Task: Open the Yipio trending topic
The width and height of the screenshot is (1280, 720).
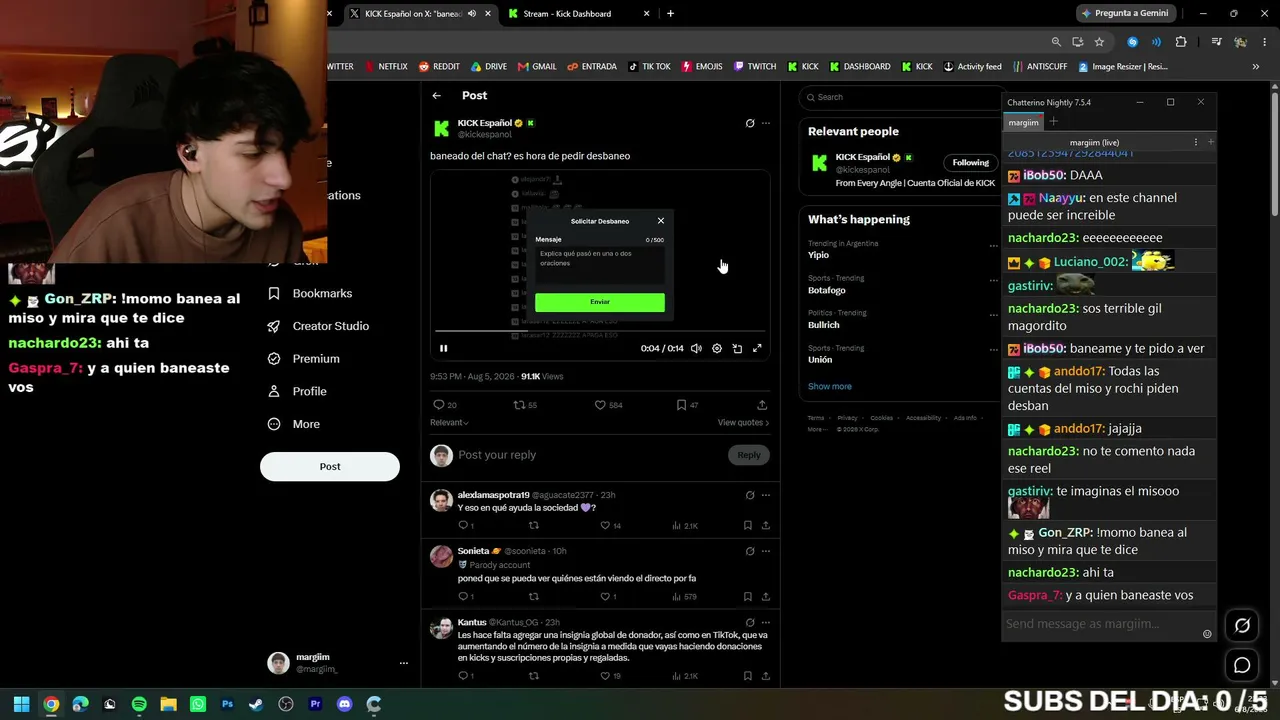Action: [x=818, y=255]
